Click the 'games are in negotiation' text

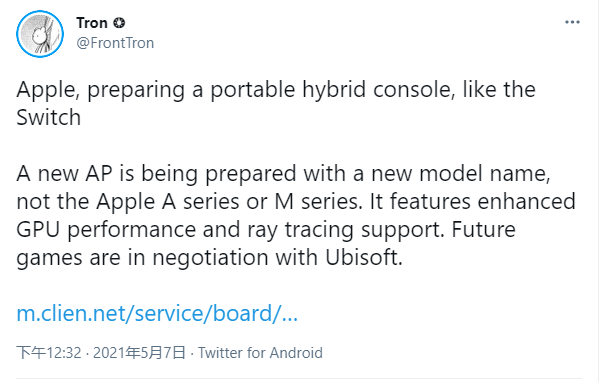[142, 258]
